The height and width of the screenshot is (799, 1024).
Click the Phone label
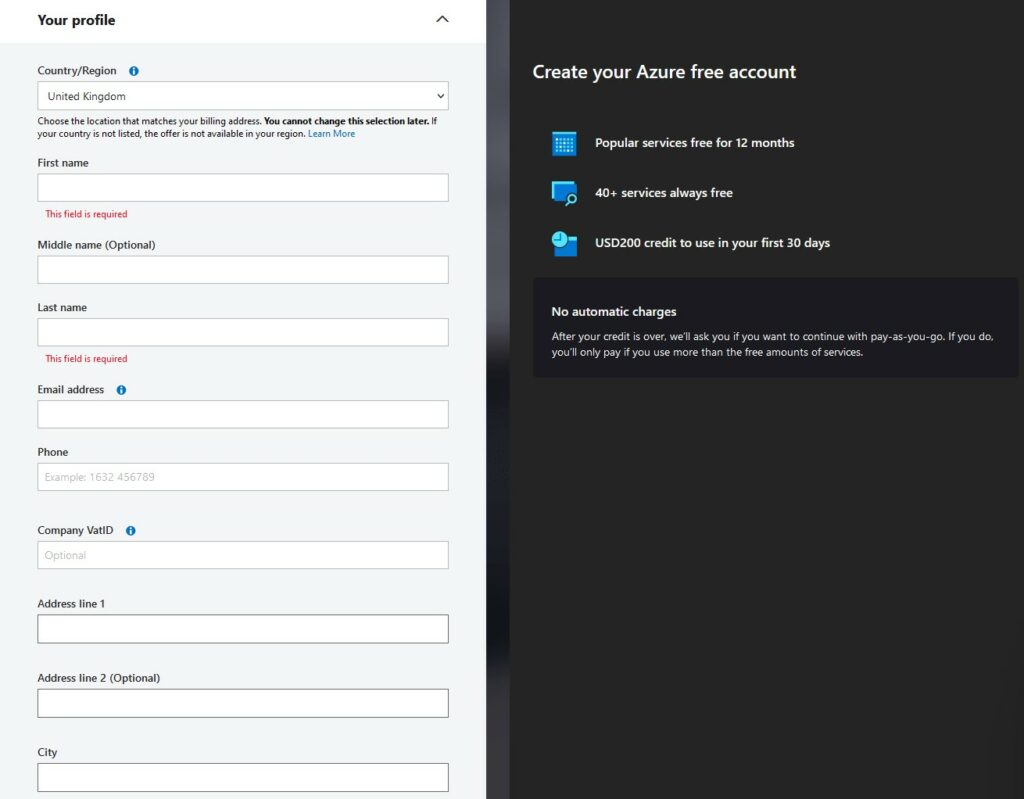click(53, 452)
